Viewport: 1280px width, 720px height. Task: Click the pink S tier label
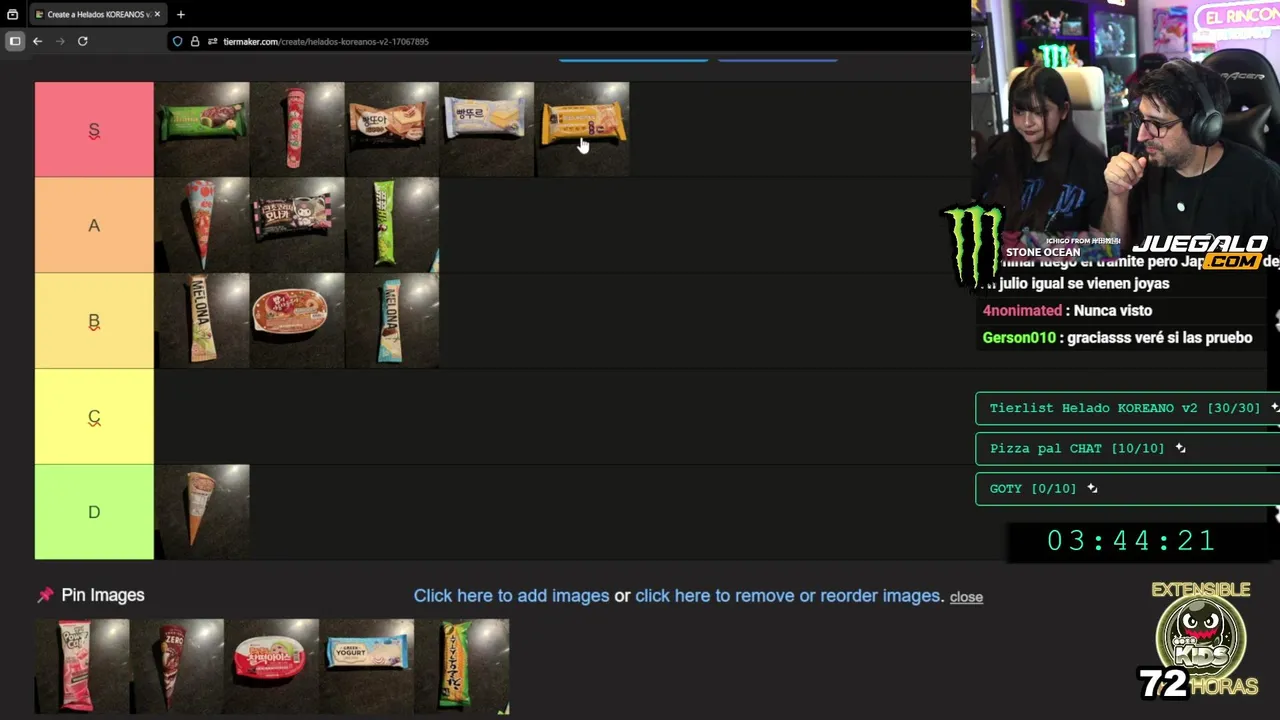[x=94, y=130]
